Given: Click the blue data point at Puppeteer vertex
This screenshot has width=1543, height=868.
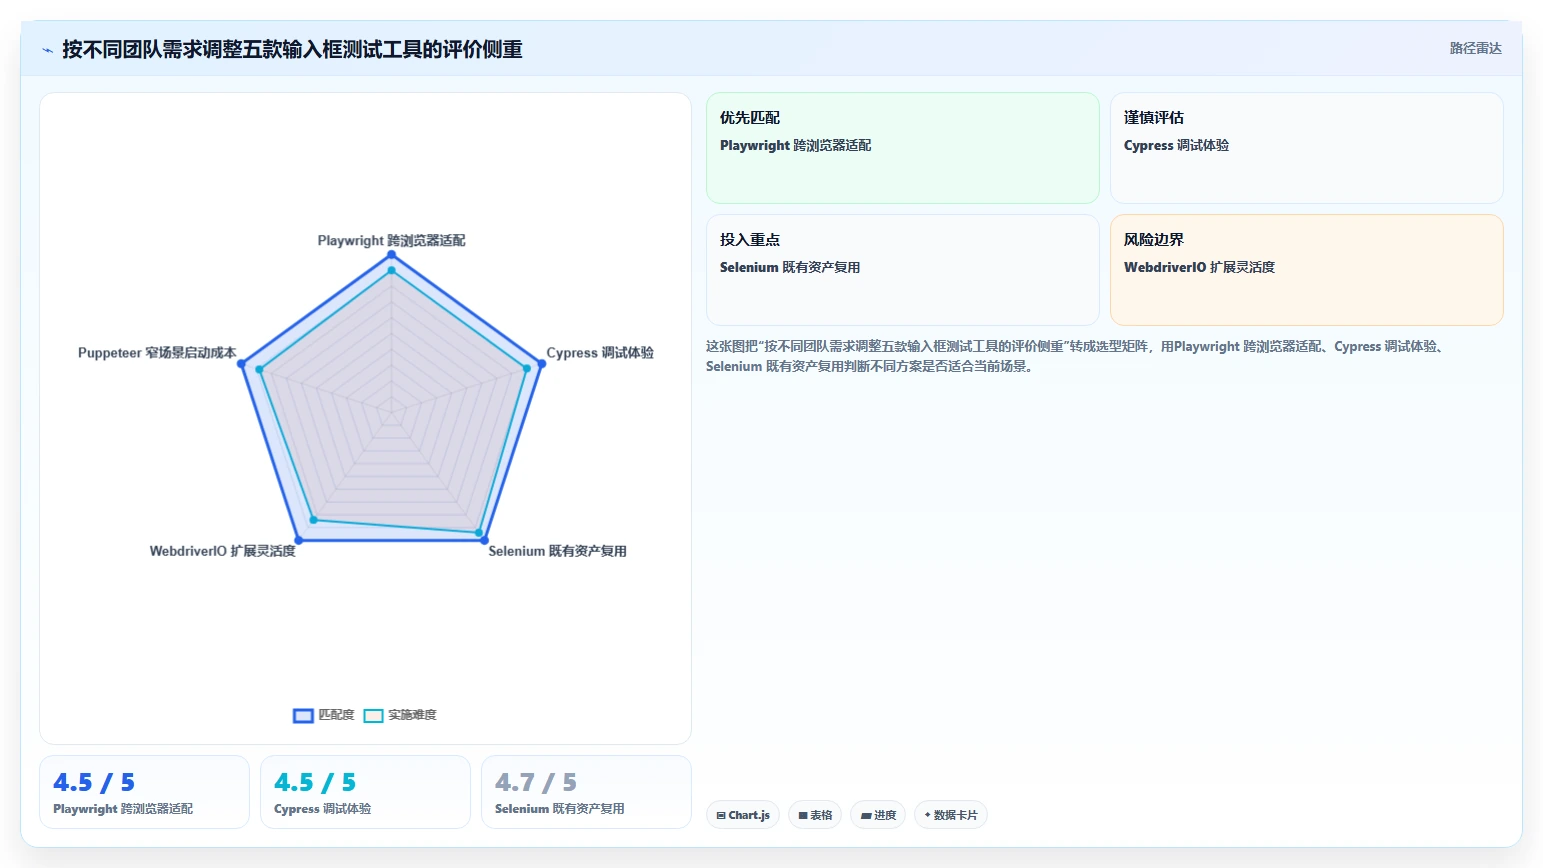Looking at the screenshot, I should tap(241, 364).
